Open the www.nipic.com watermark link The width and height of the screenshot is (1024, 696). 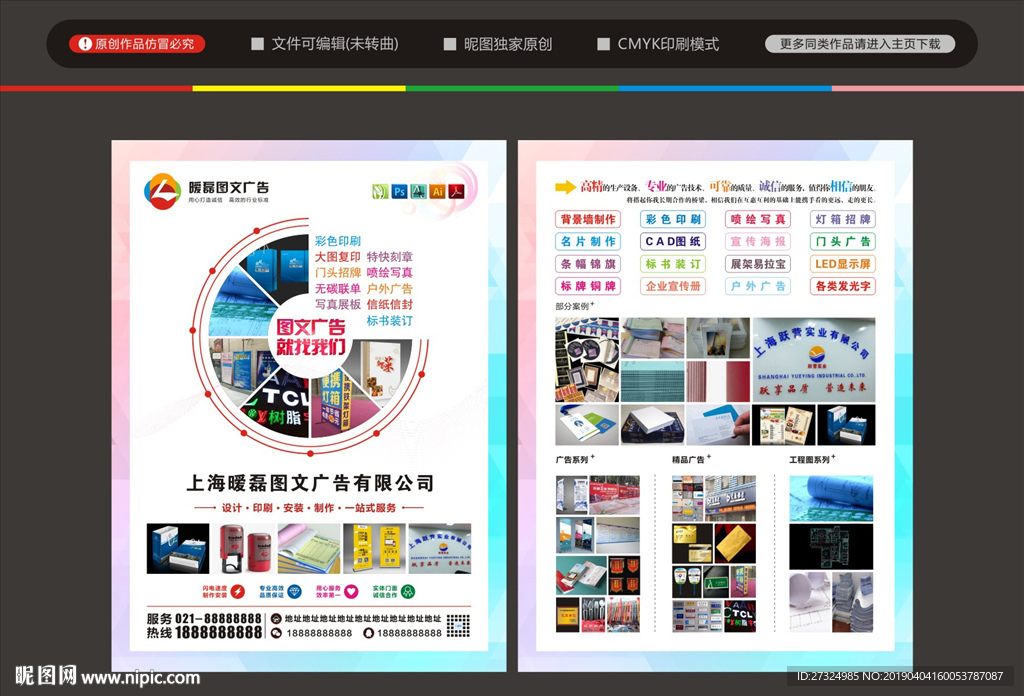tap(140, 678)
